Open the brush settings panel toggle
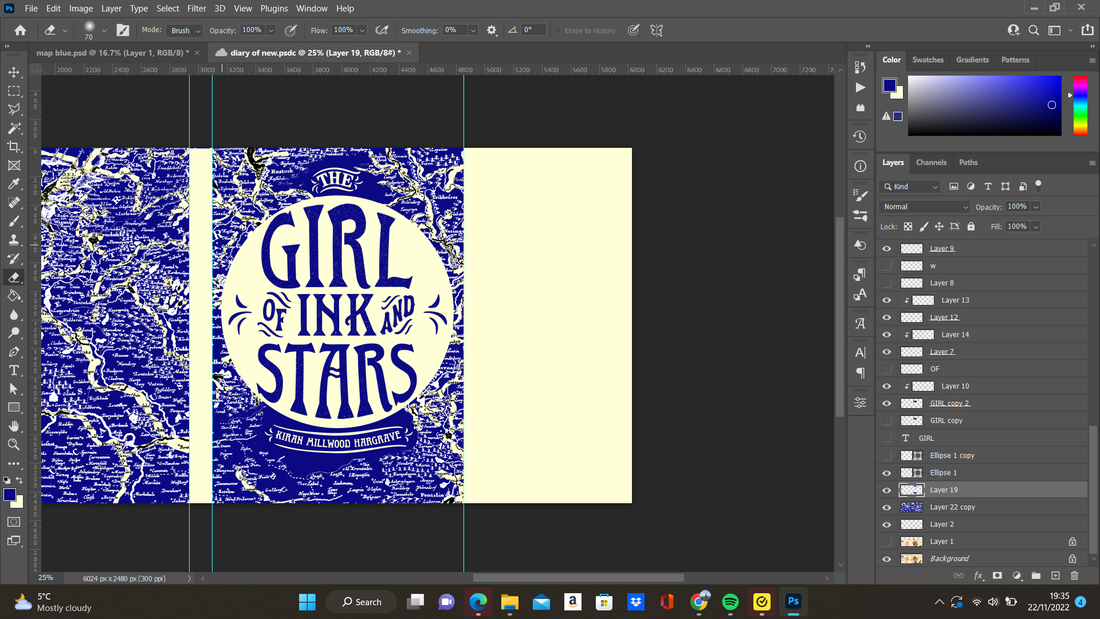Screen dimensions: 1100x619 click(x=123, y=30)
